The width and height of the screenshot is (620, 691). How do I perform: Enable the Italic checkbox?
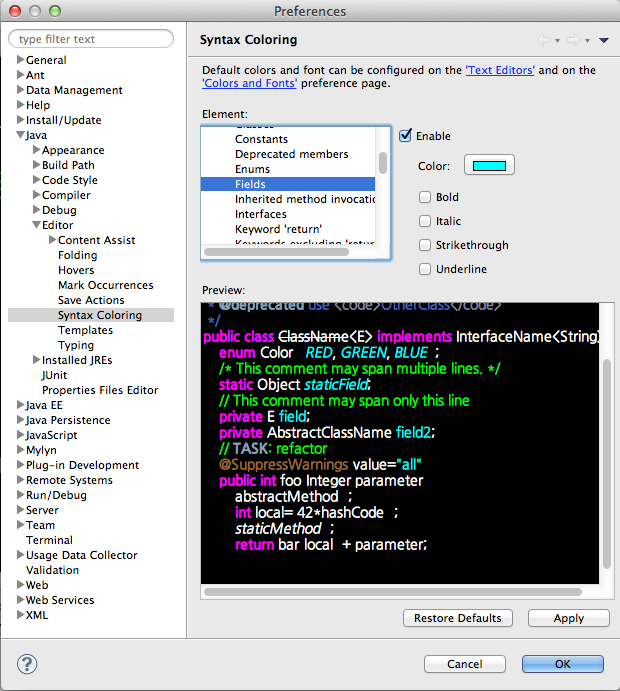click(425, 221)
